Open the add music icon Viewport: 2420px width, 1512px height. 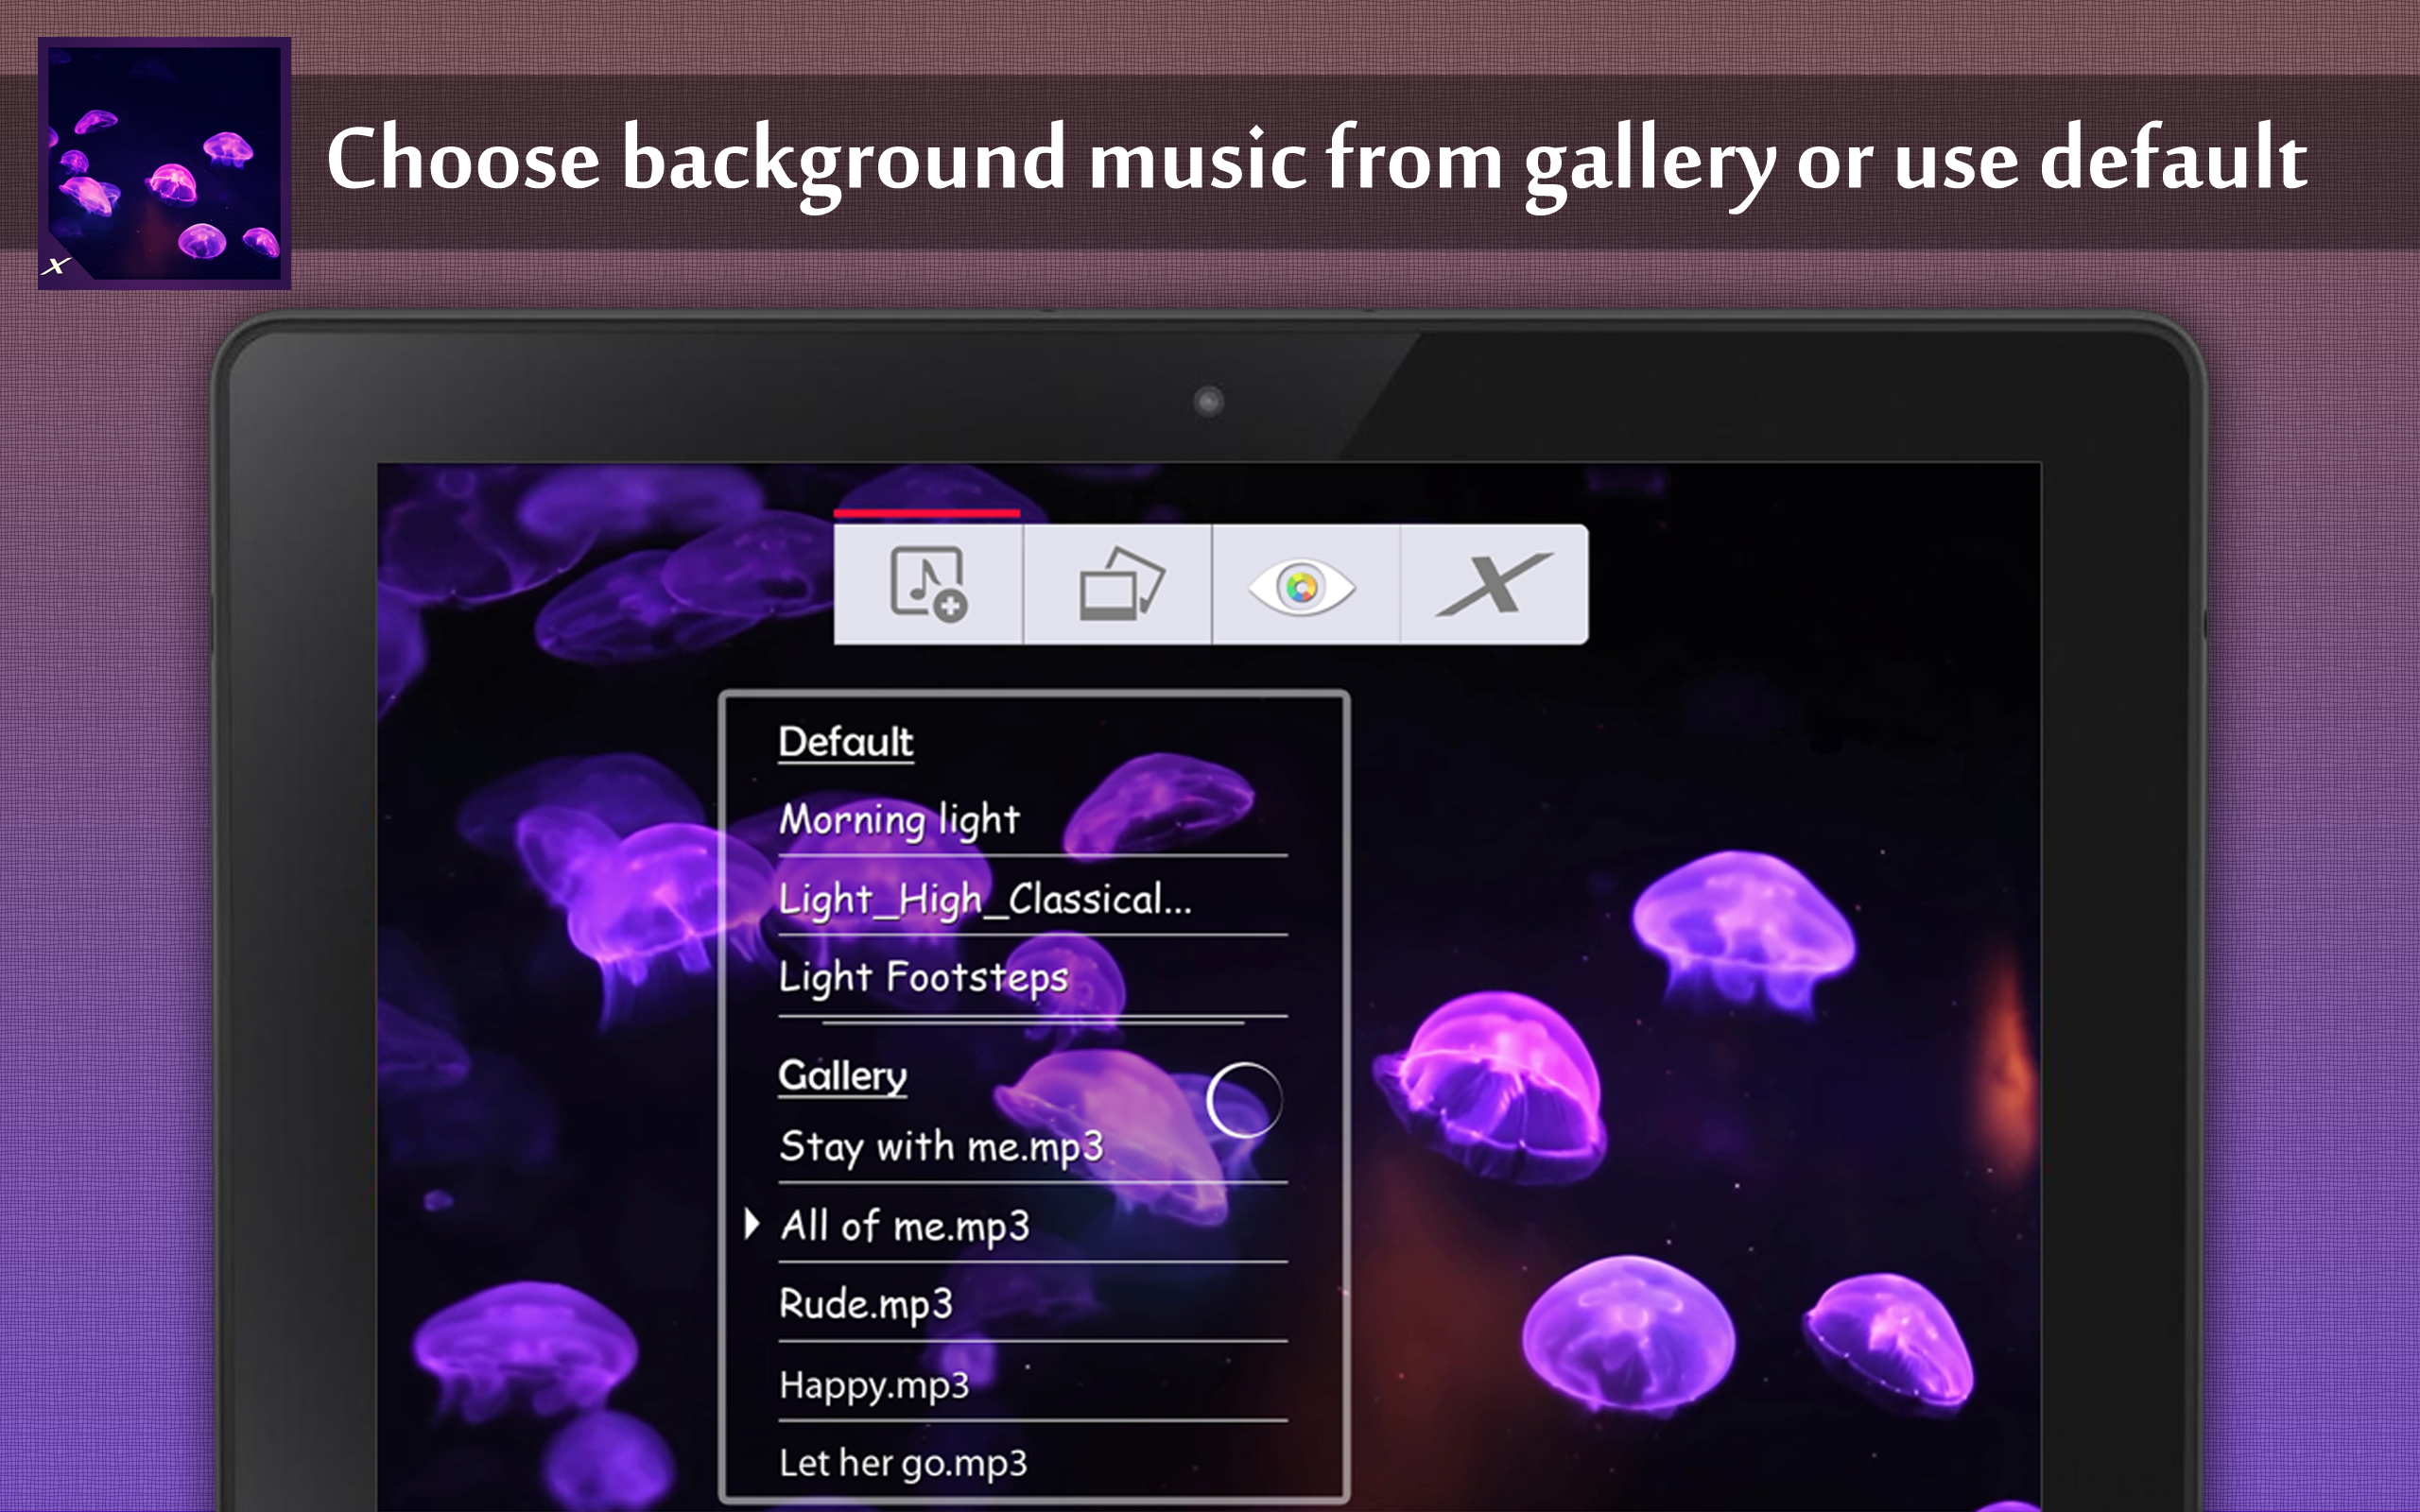[x=928, y=584]
